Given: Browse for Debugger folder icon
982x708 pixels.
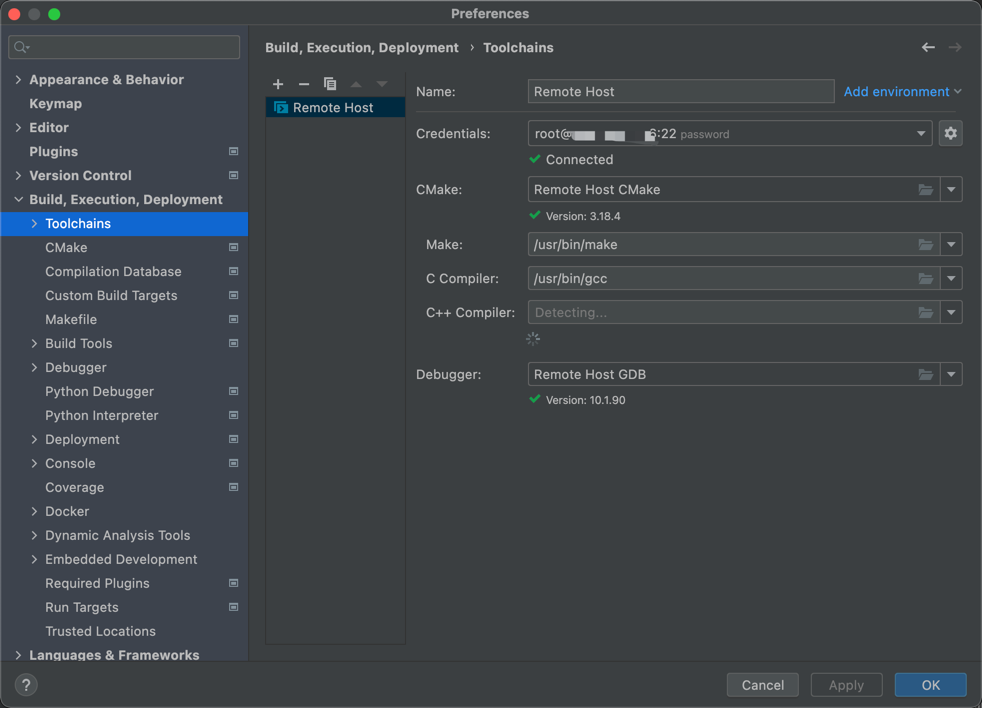Looking at the screenshot, I should coord(926,375).
